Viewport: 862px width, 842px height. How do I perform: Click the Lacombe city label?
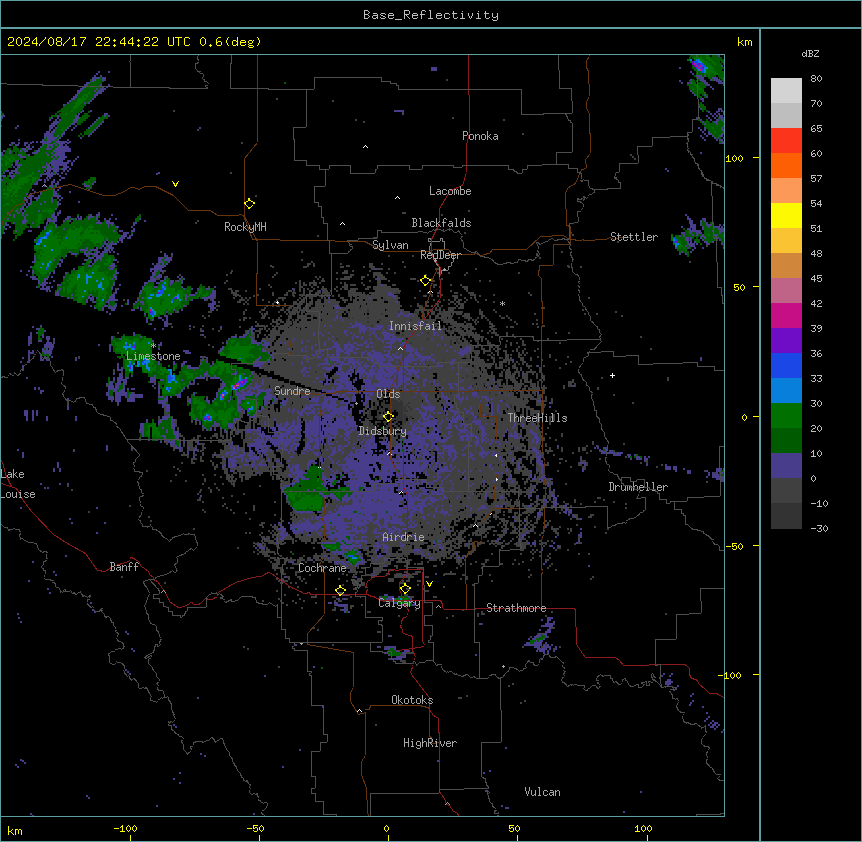(x=450, y=191)
